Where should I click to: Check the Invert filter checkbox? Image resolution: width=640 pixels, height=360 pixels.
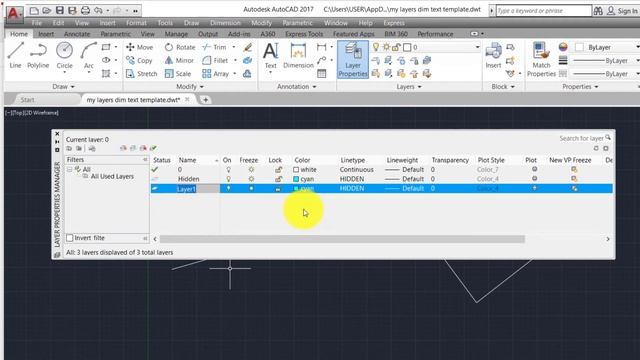coord(70,238)
